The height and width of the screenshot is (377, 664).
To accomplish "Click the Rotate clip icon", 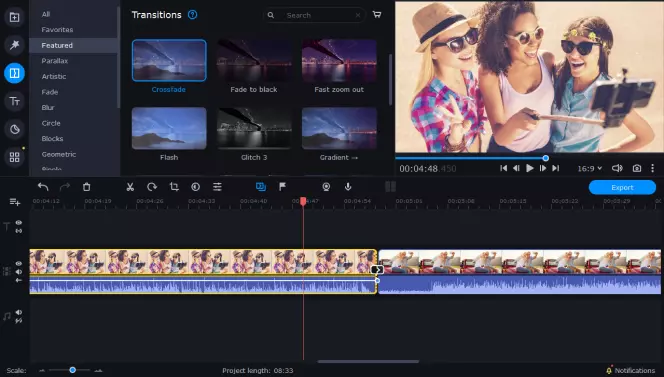I will click(152, 187).
